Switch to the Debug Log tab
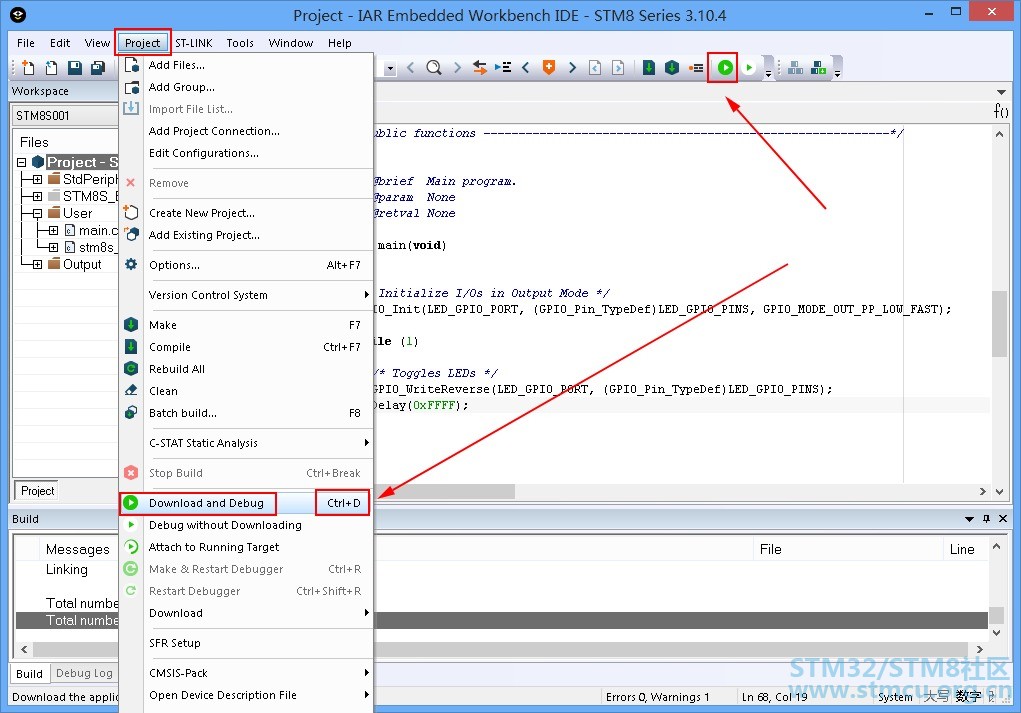Screen dimensions: 1021x713 pyautogui.click(x=84, y=673)
